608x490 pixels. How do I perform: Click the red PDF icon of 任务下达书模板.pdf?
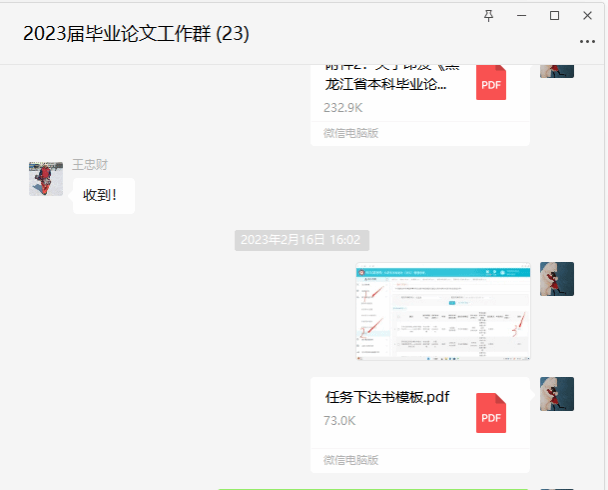pos(491,413)
